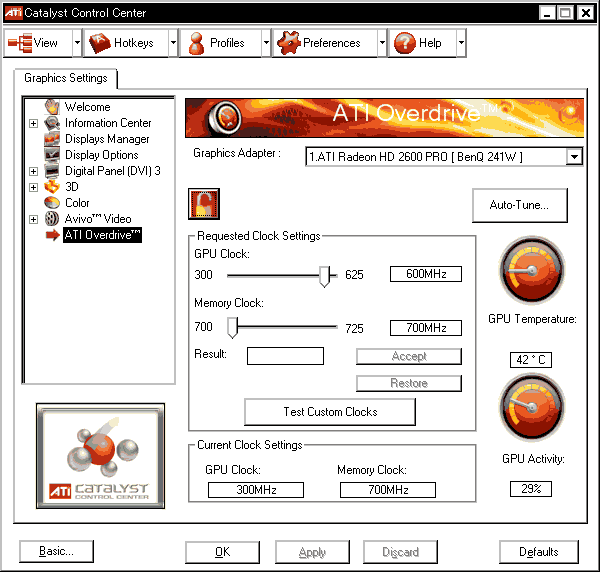
Task: Click the 3D cube icon
Action: [52, 187]
